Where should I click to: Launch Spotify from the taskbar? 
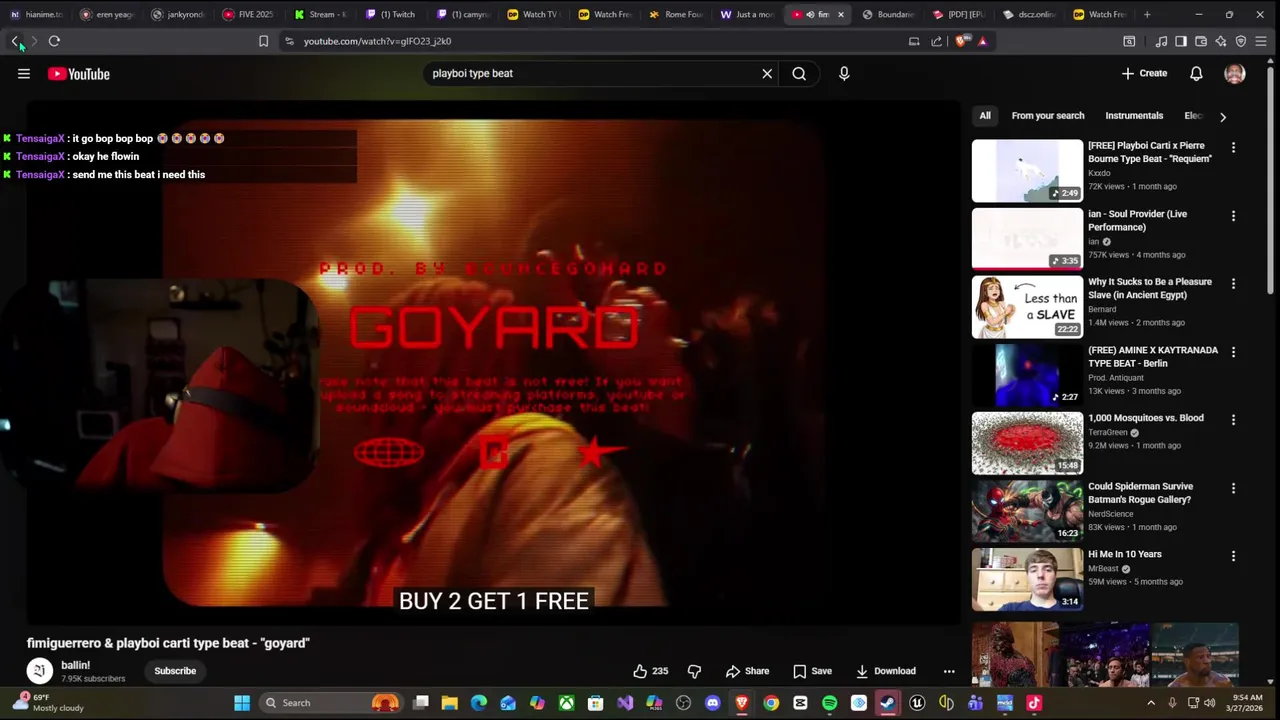coord(829,703)
